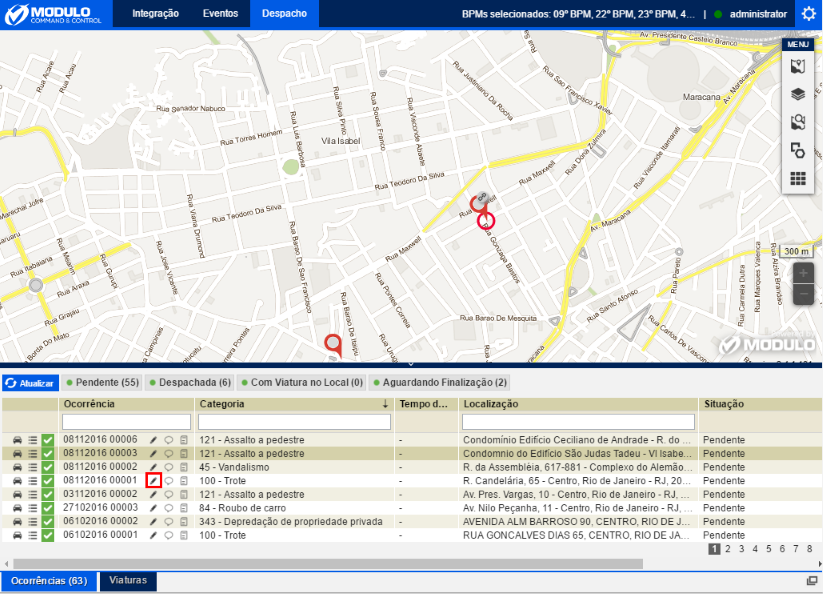Open the grid icon in MENU panel

click(x=798, y=178)
